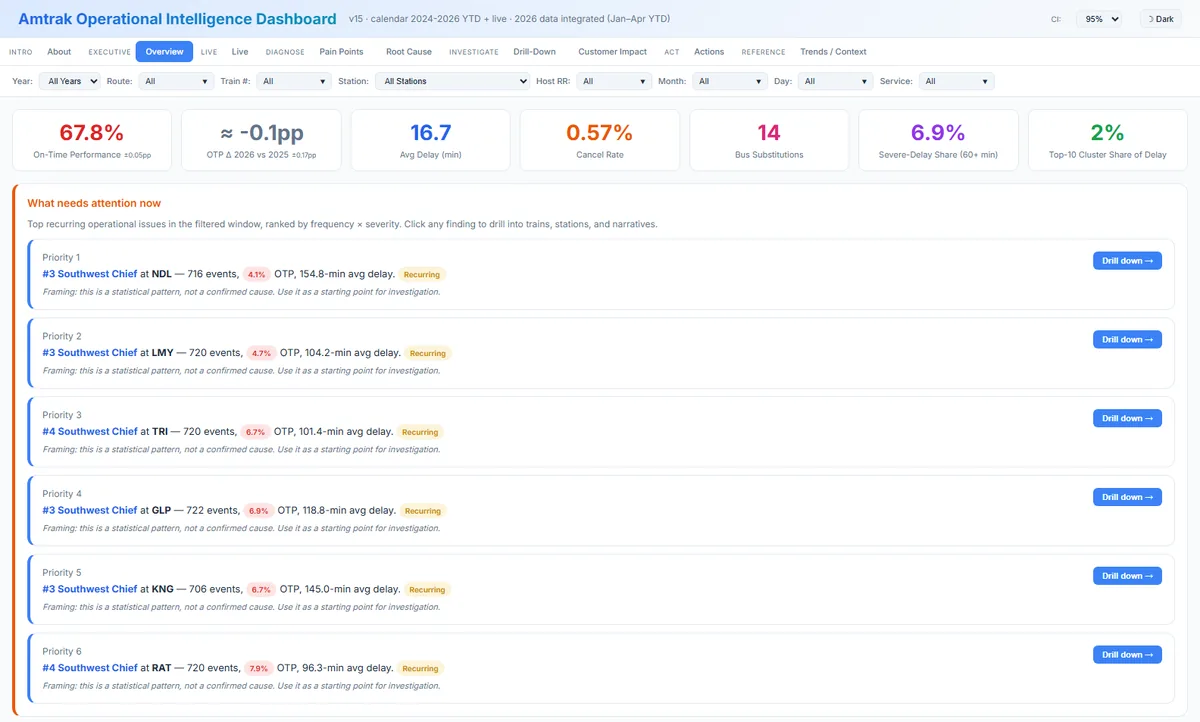
Task: Click the 67.8% On-Time Performance card
Action: [92, 140]
